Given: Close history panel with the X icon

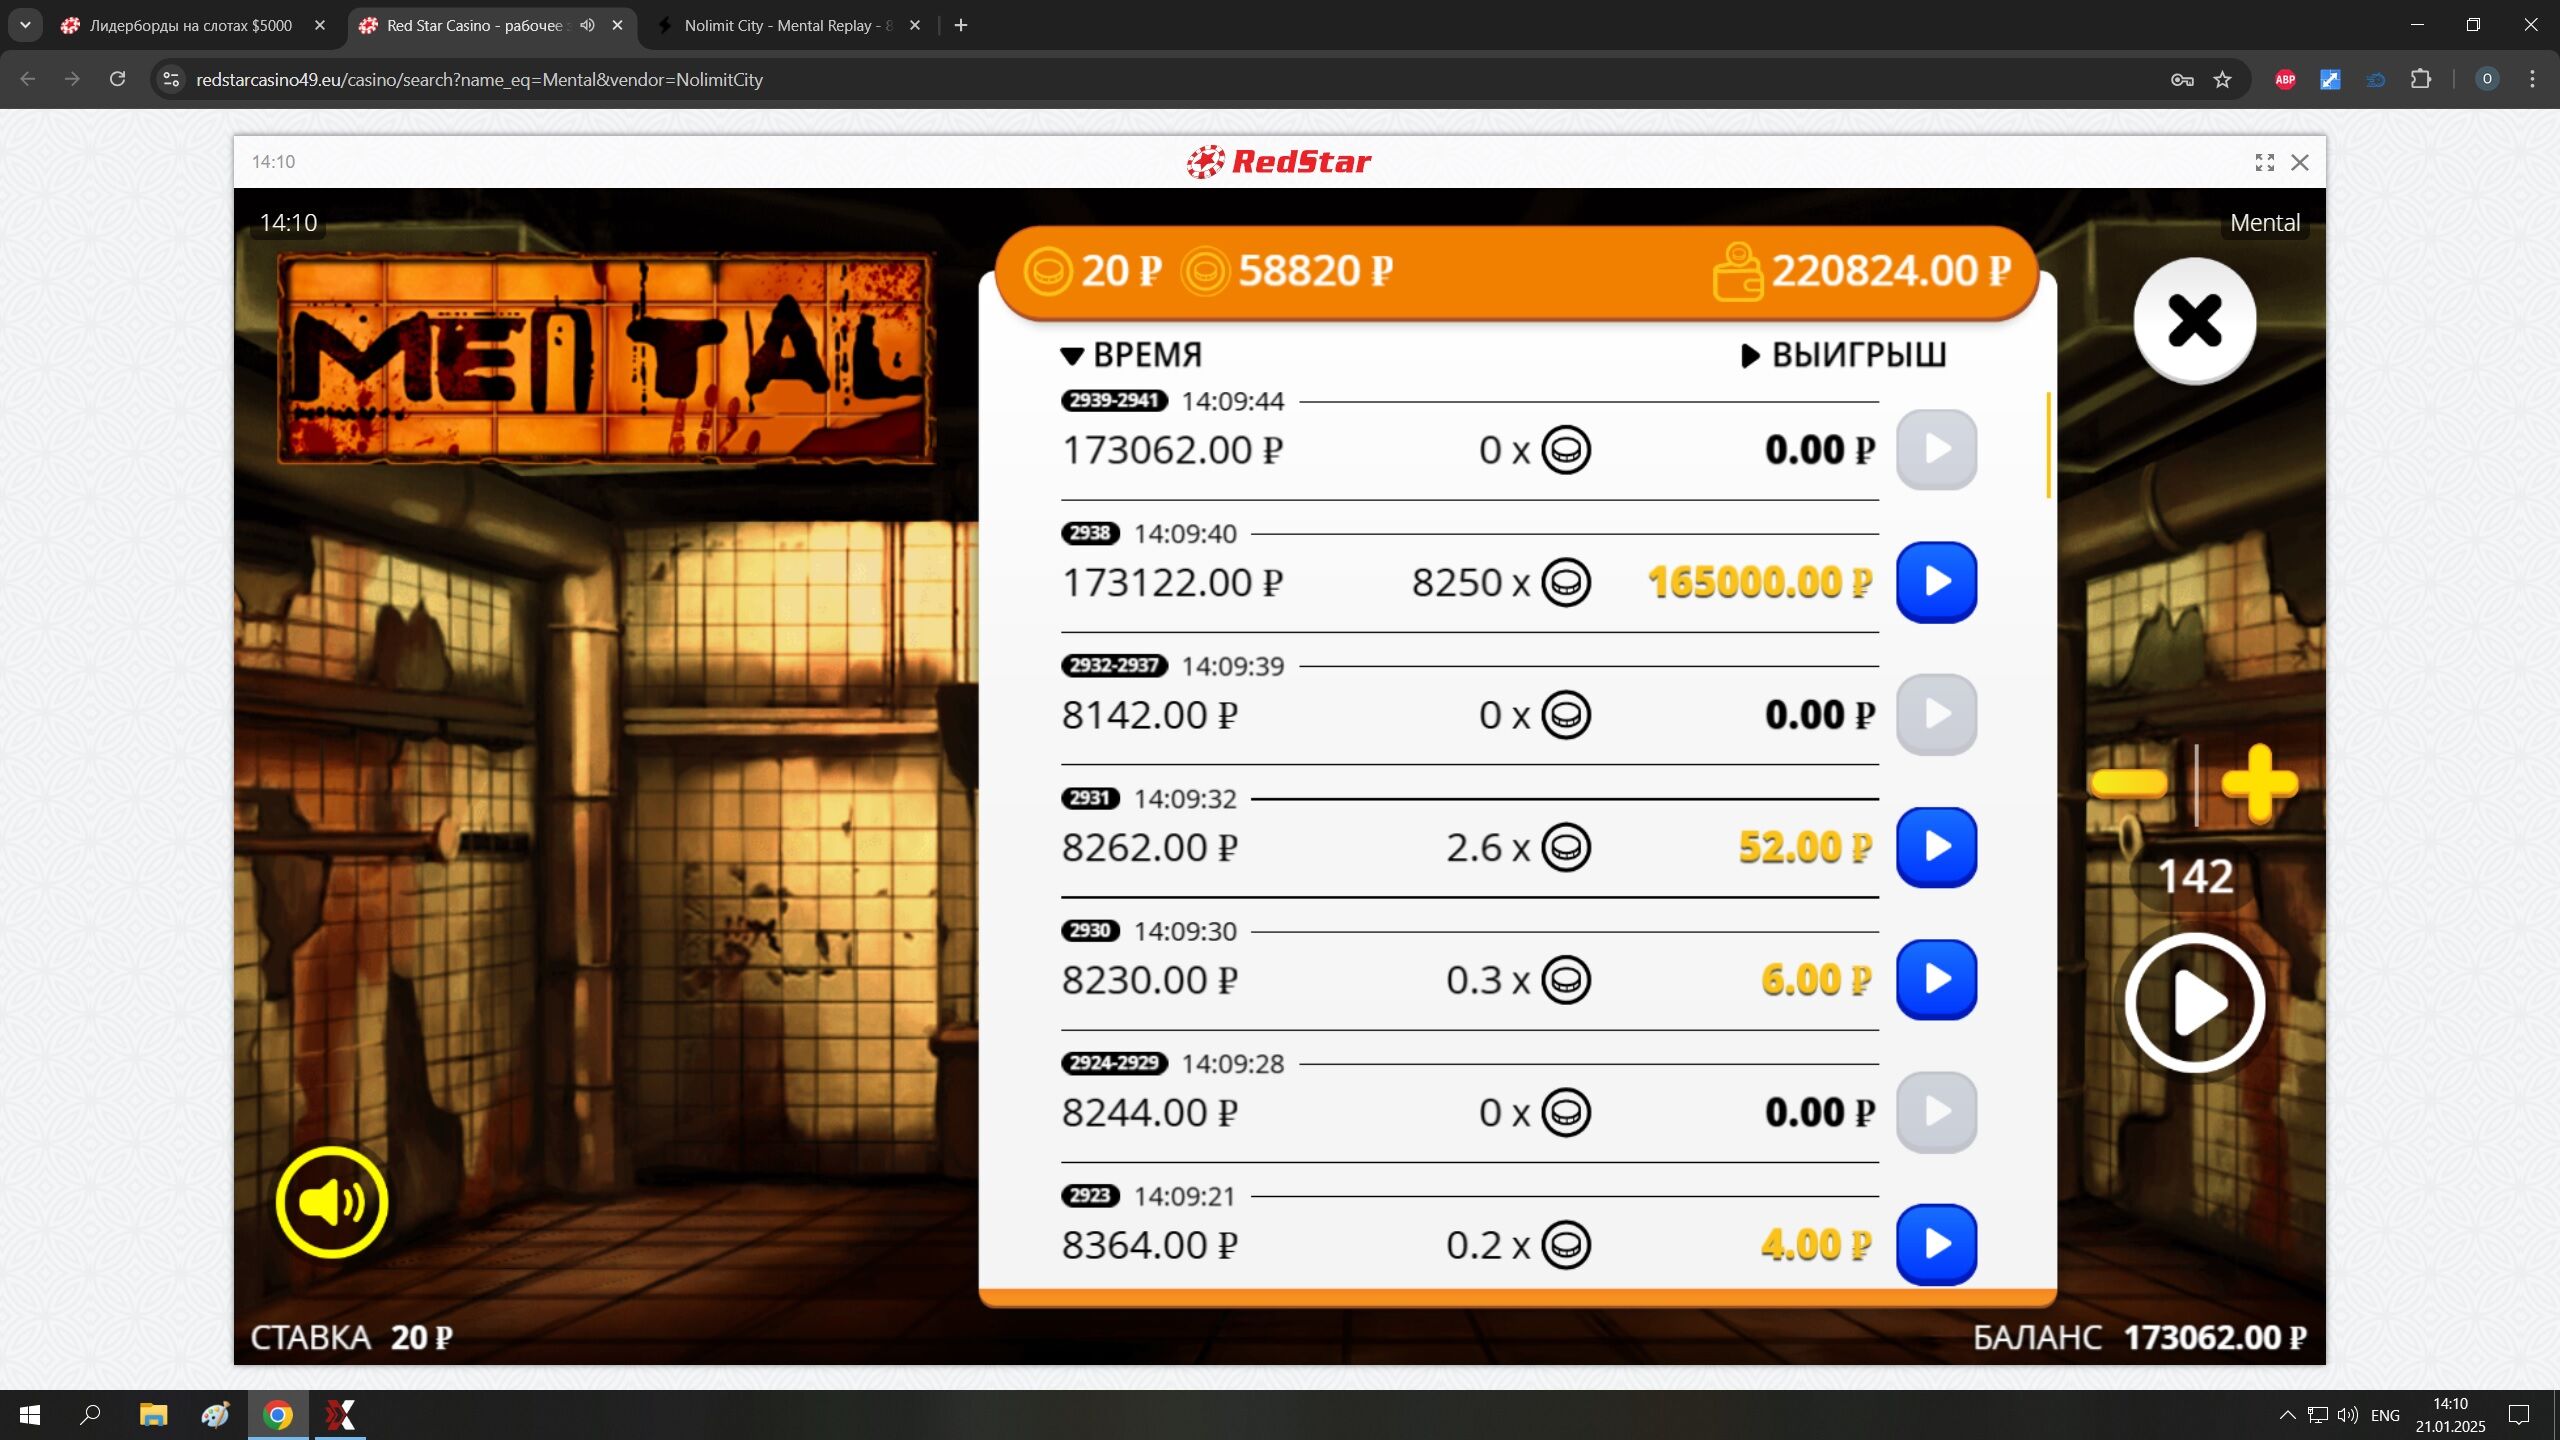Looking at the screenshot, I should coord(2194,320).
